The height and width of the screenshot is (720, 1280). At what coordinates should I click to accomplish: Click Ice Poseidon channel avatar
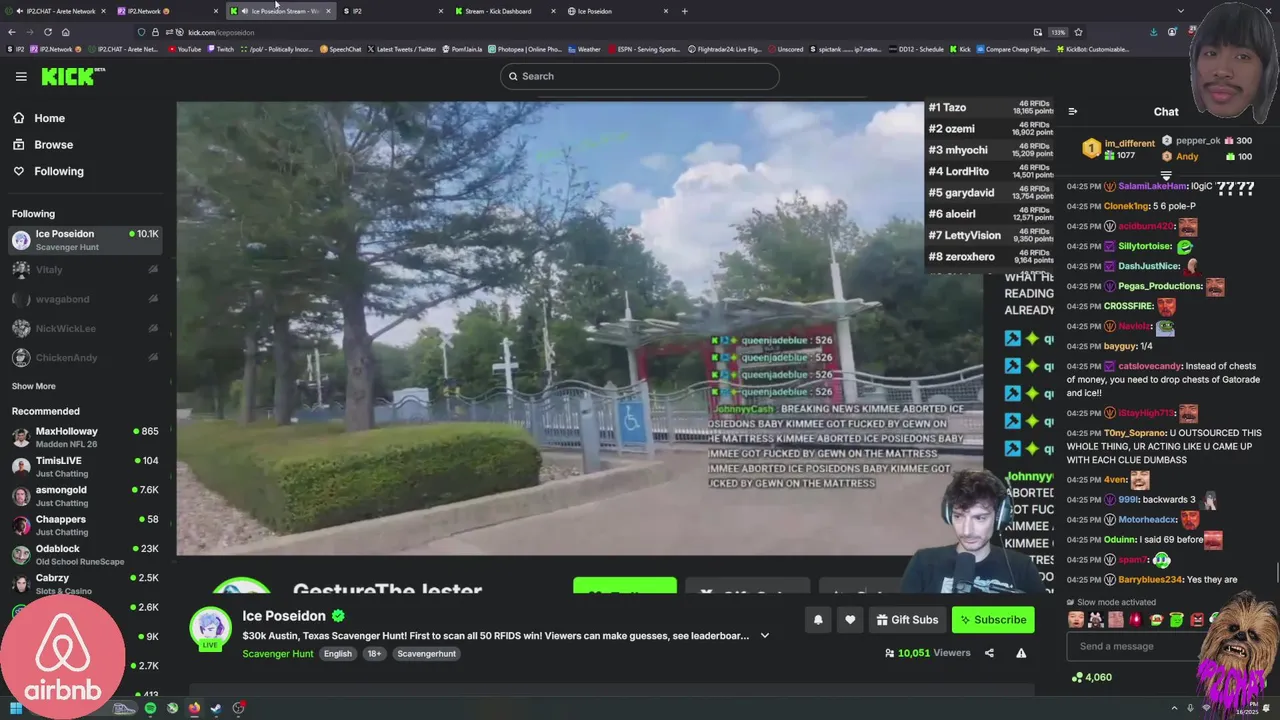coord(210,628)
